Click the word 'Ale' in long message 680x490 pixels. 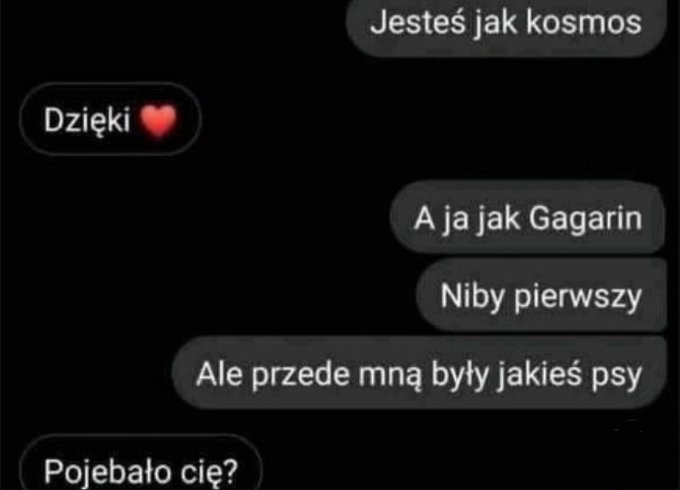tap(219, 374)
